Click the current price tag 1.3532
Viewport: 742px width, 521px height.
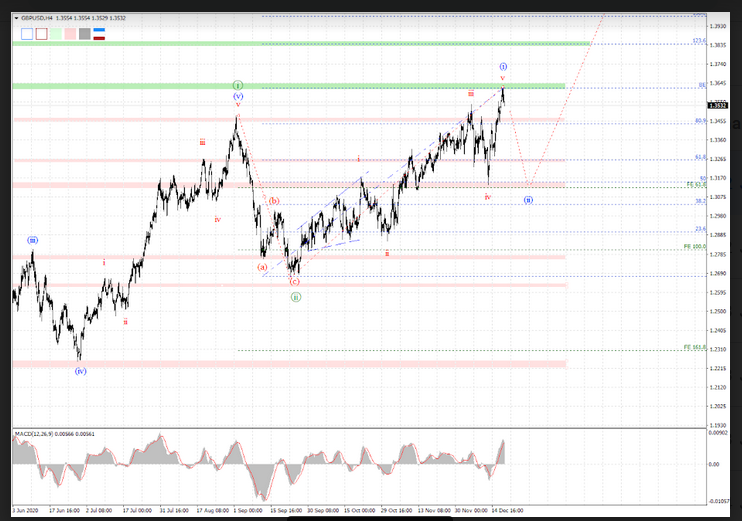(716, 105)
